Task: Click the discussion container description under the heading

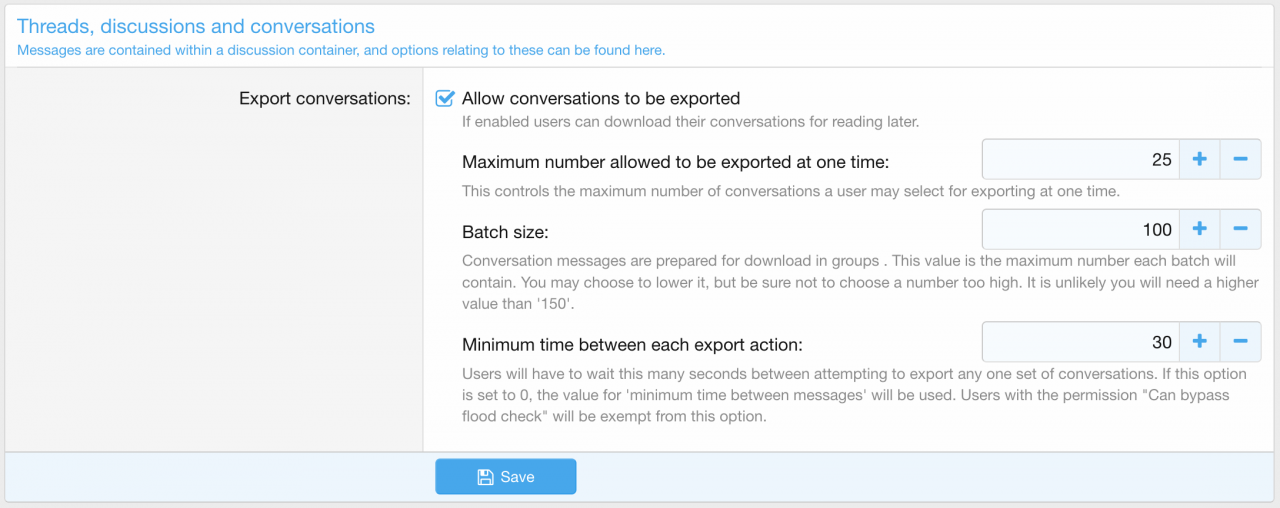Action: (x=340, y=50)
